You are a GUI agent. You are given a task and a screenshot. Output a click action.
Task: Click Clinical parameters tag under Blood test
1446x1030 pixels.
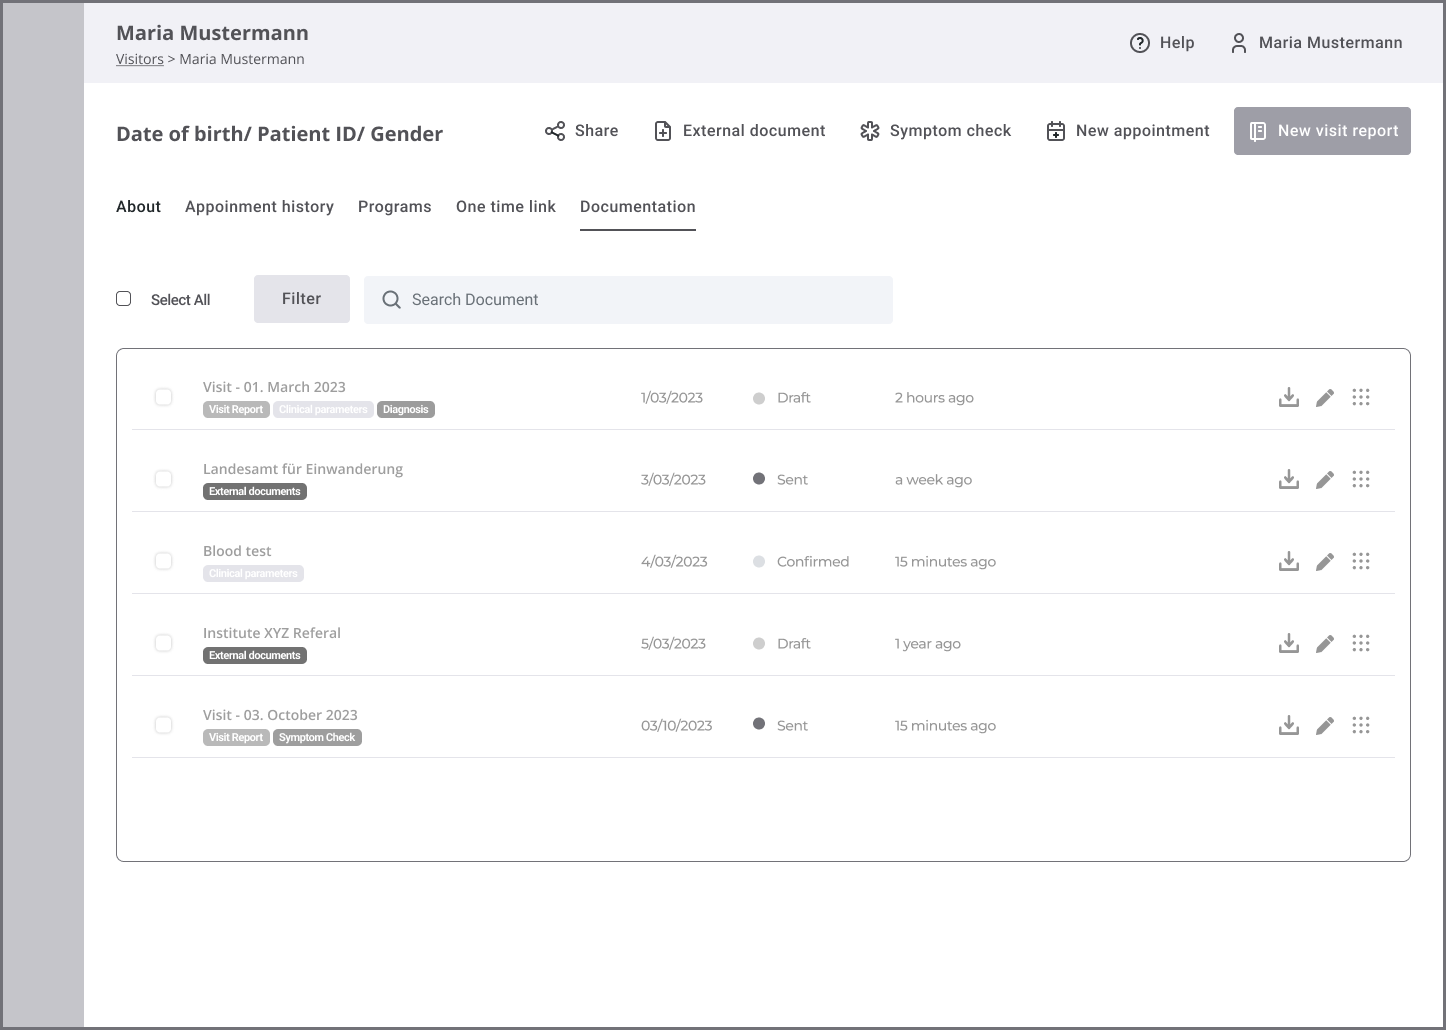tap(254, 573)
